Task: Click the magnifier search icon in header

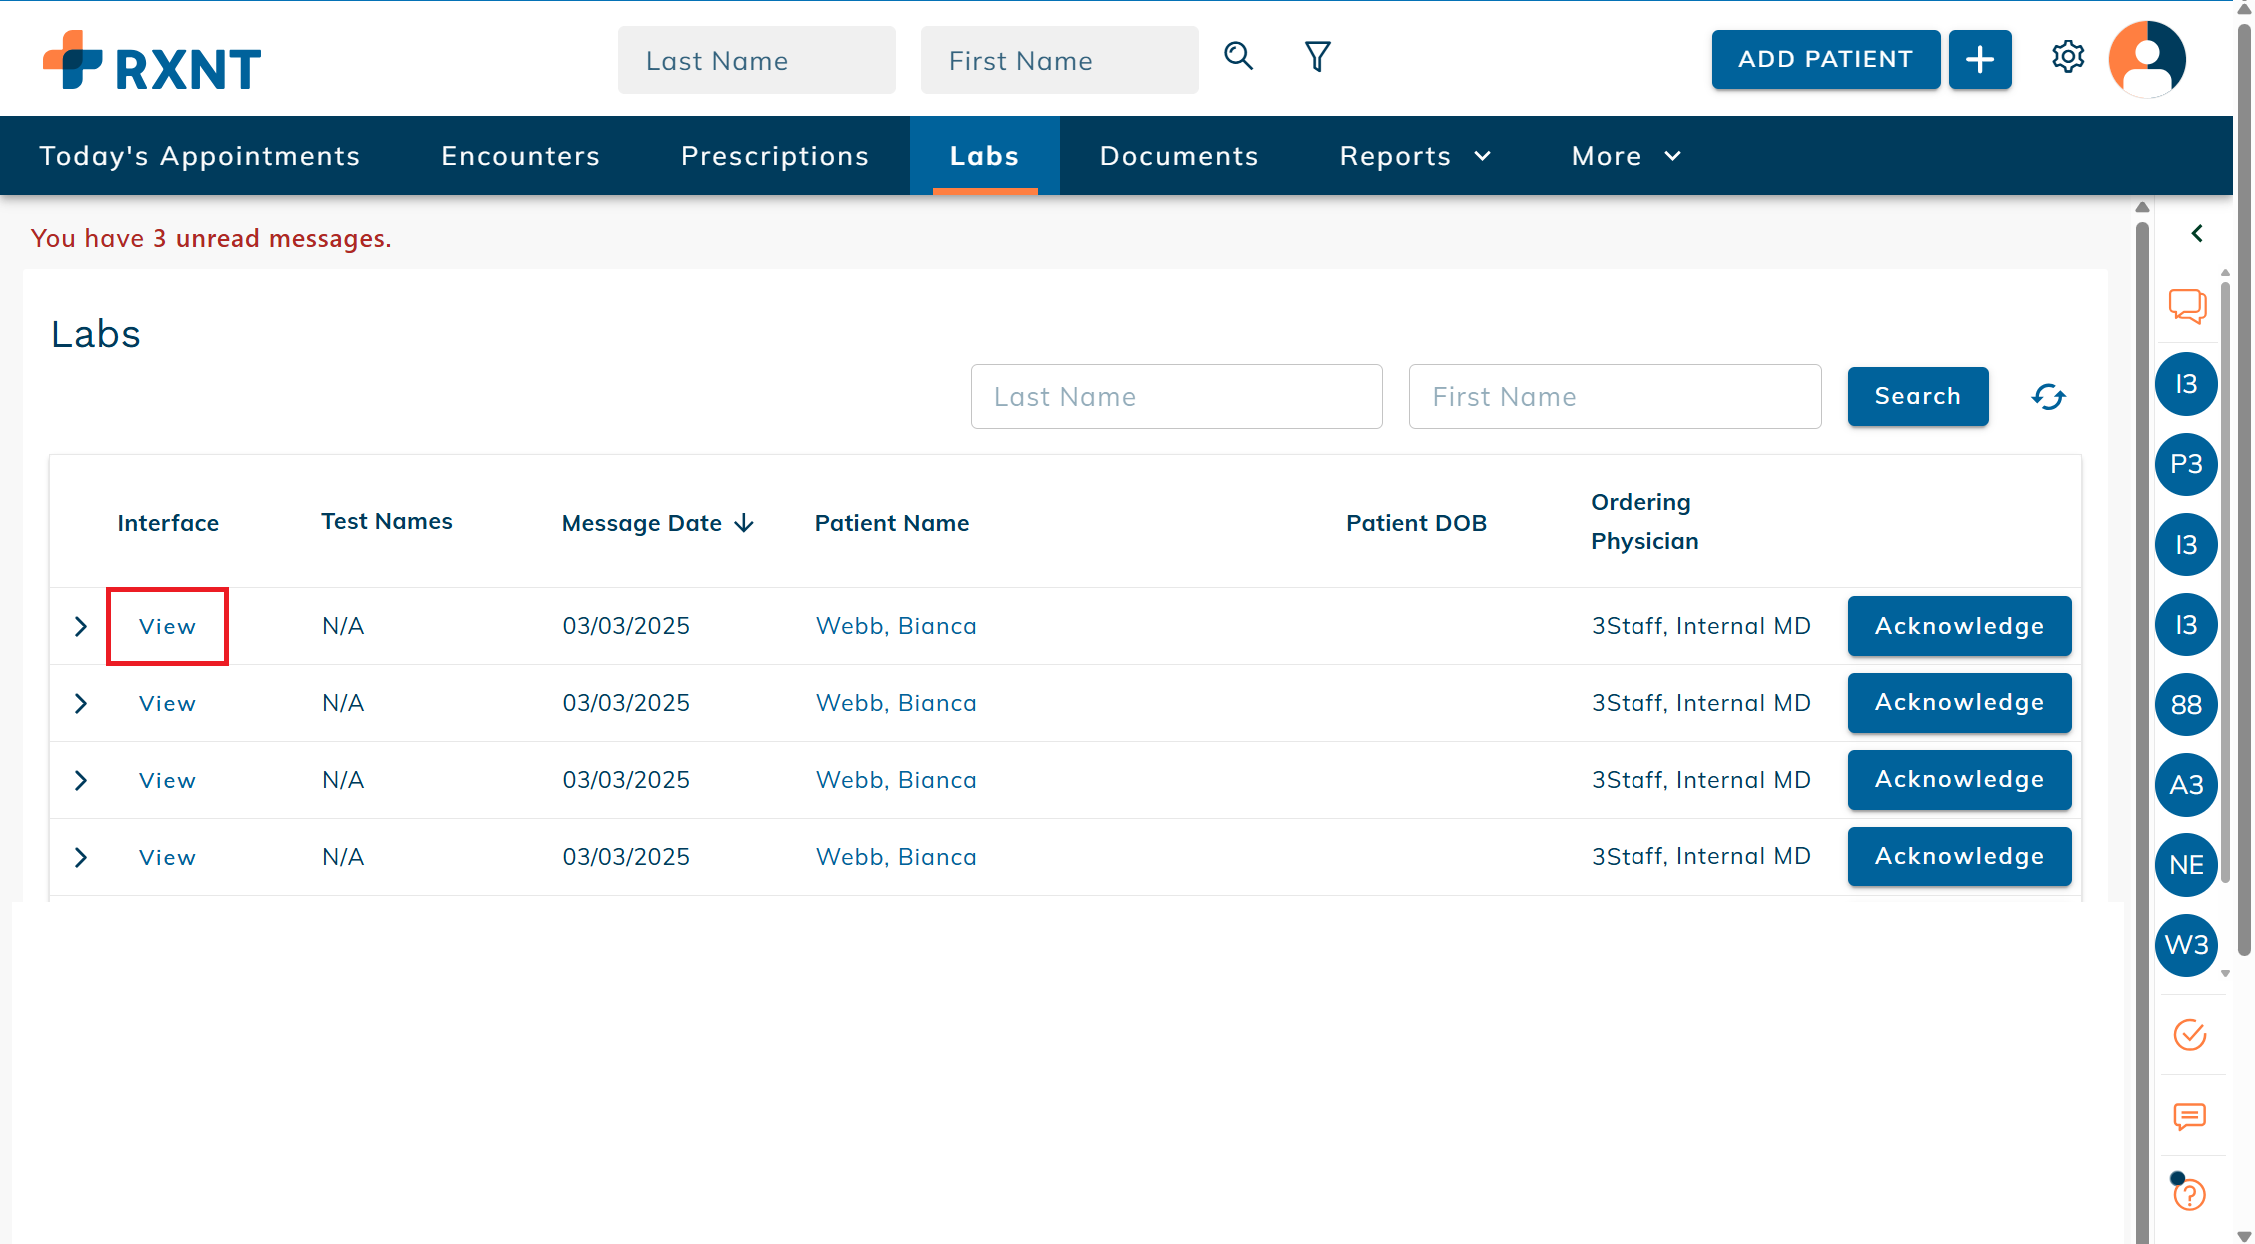Action: pyautogui.click(x=1238, y=56)
